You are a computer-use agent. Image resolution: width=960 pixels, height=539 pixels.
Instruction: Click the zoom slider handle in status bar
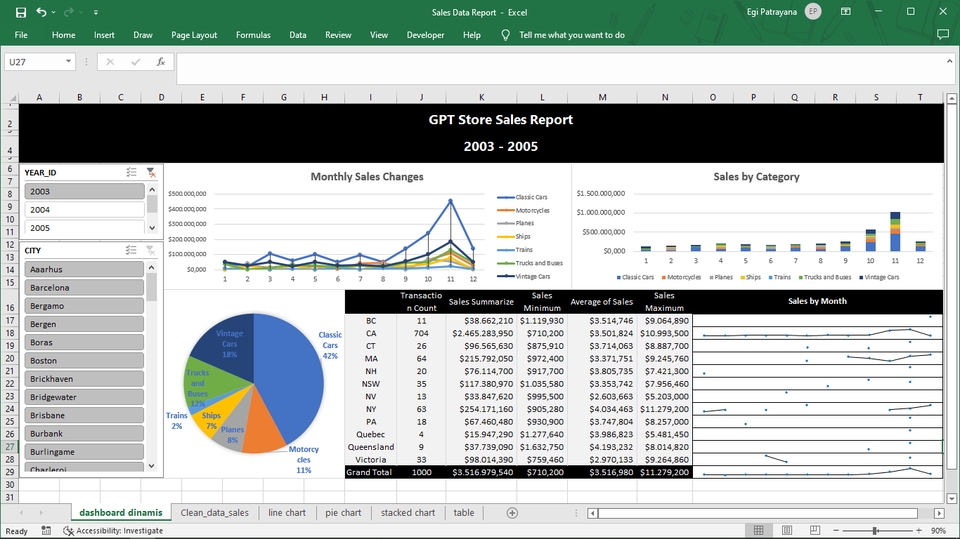875,531
